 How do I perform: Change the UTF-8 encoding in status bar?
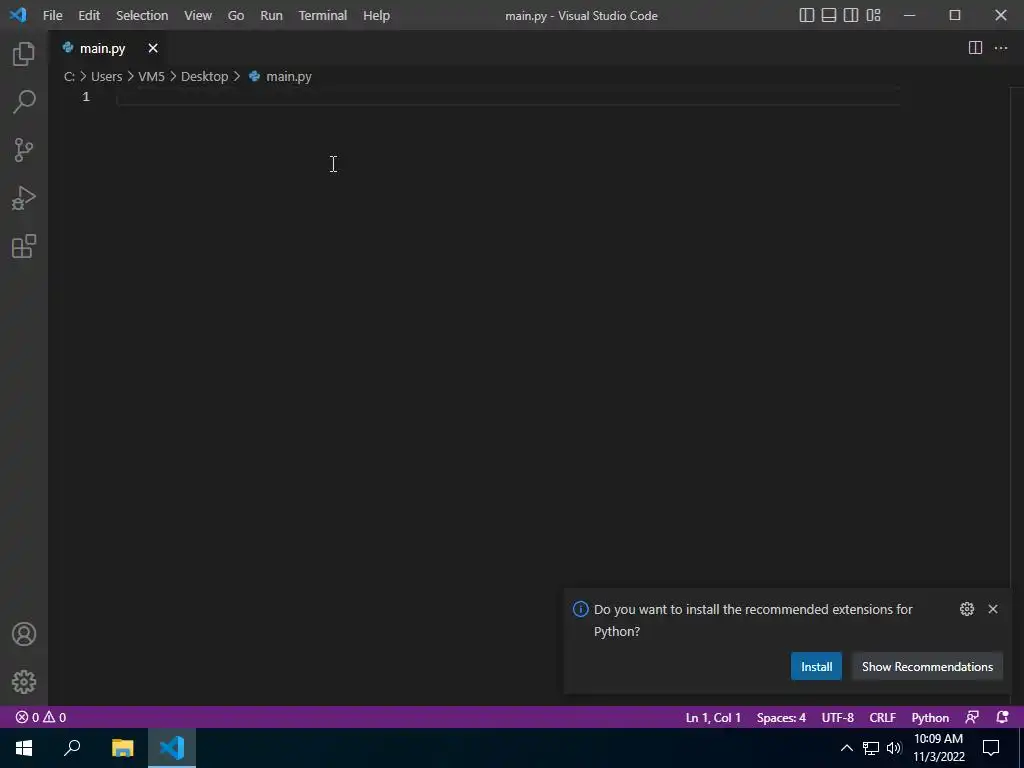point(837,717)
